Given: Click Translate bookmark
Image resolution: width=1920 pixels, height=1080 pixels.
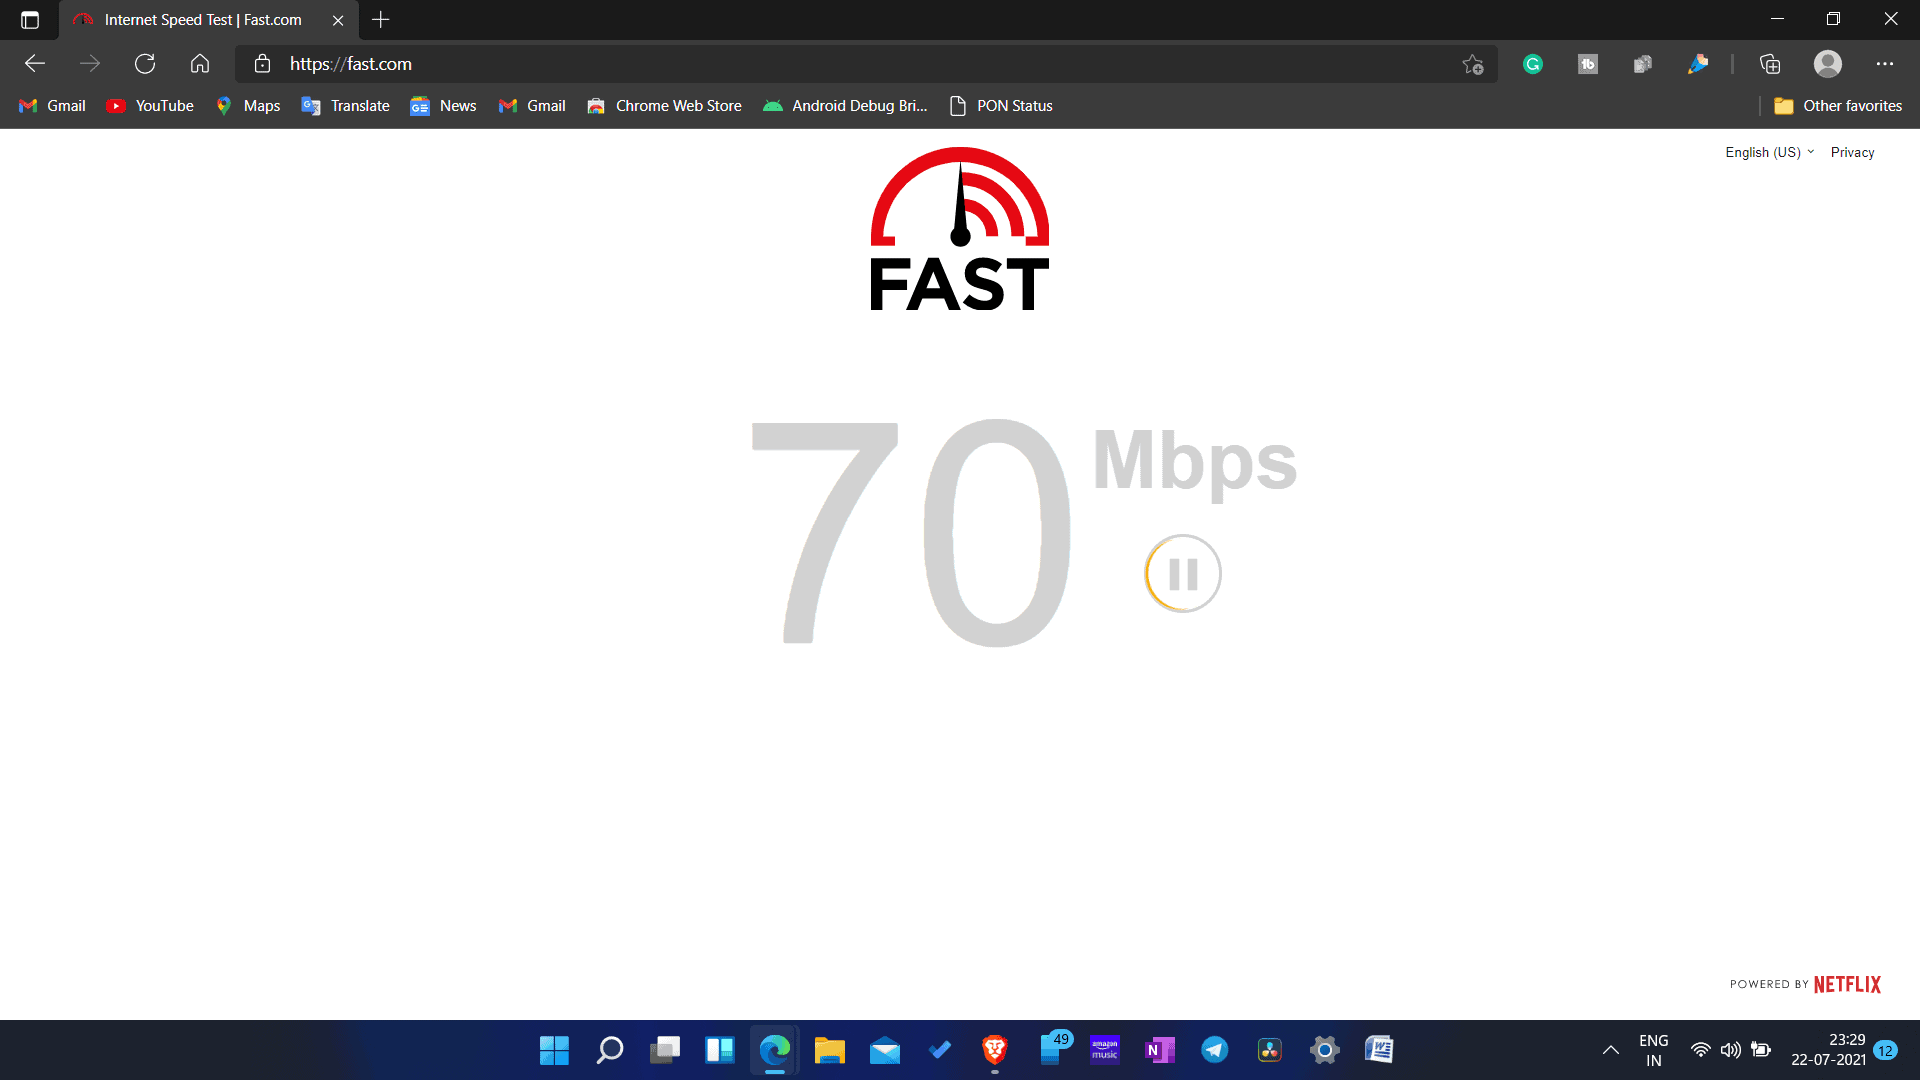Looking at the screenshot, I should point(345,105).
